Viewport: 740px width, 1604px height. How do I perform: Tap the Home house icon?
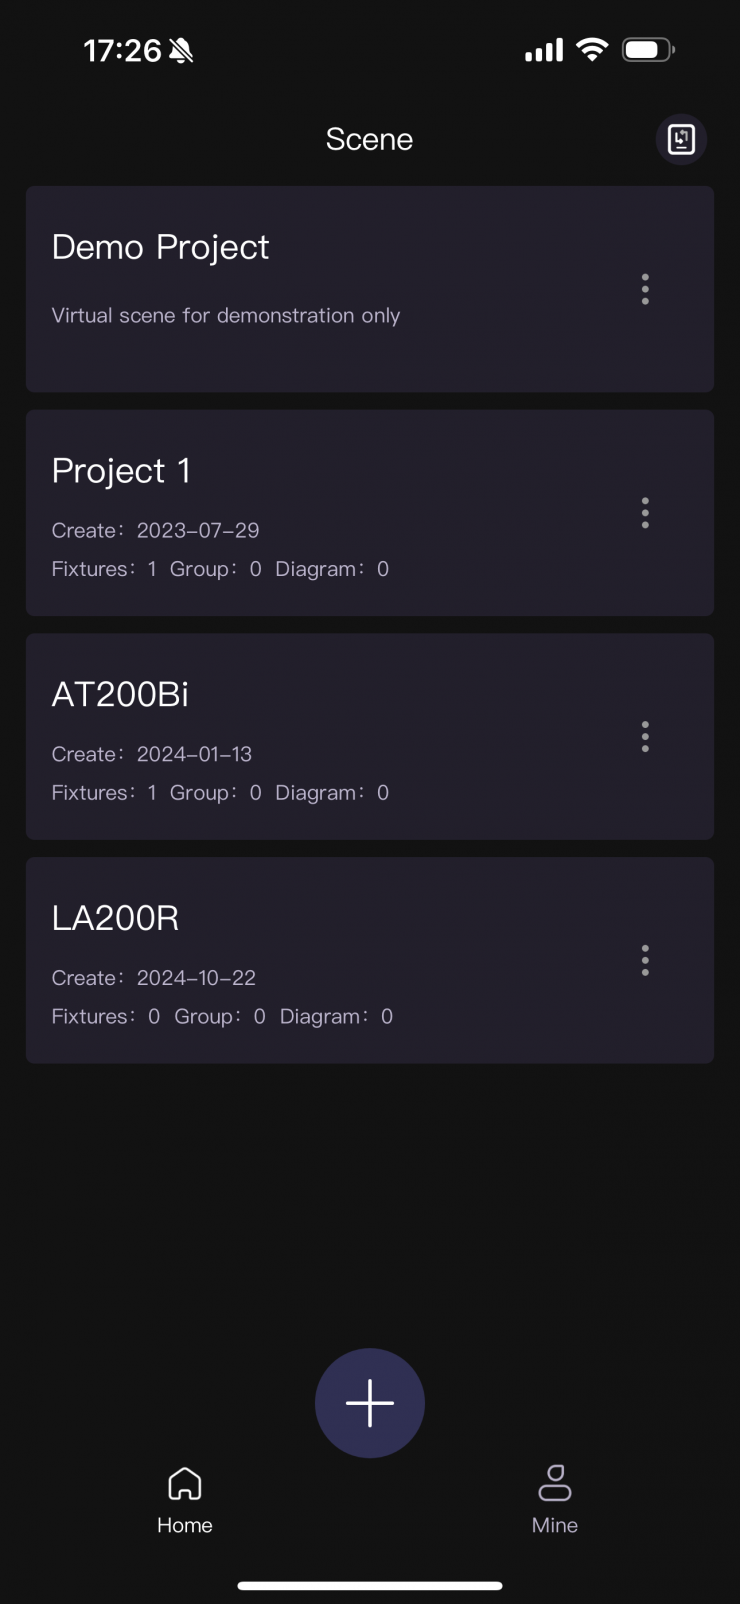pos(185,1484)
